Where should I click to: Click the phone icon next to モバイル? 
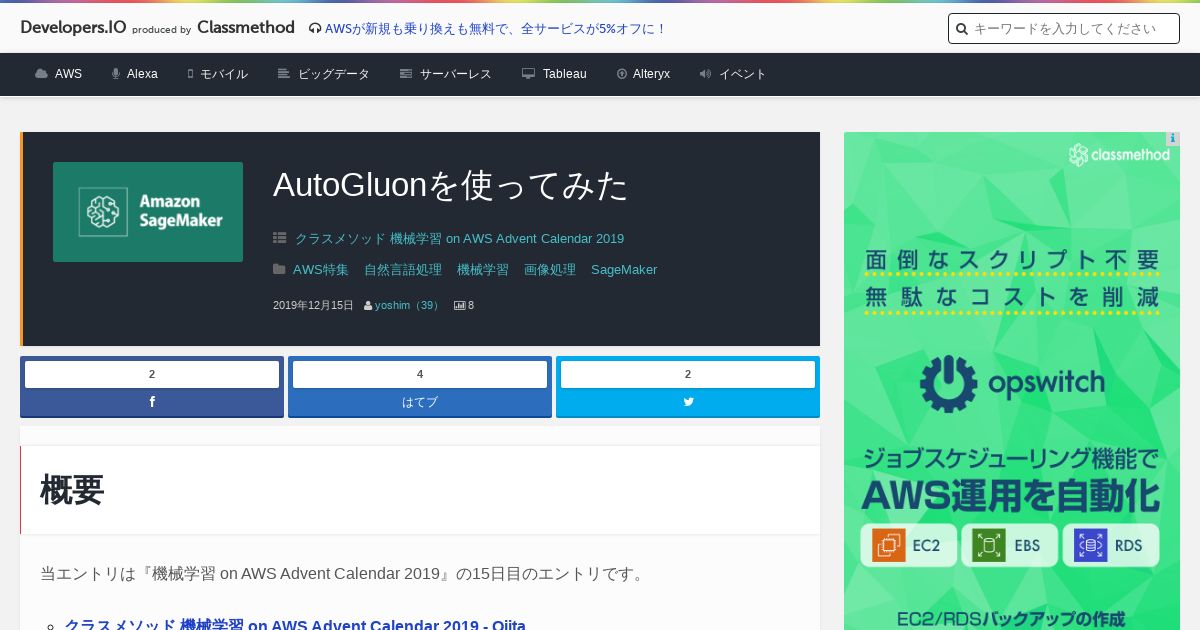click(190, 74)
